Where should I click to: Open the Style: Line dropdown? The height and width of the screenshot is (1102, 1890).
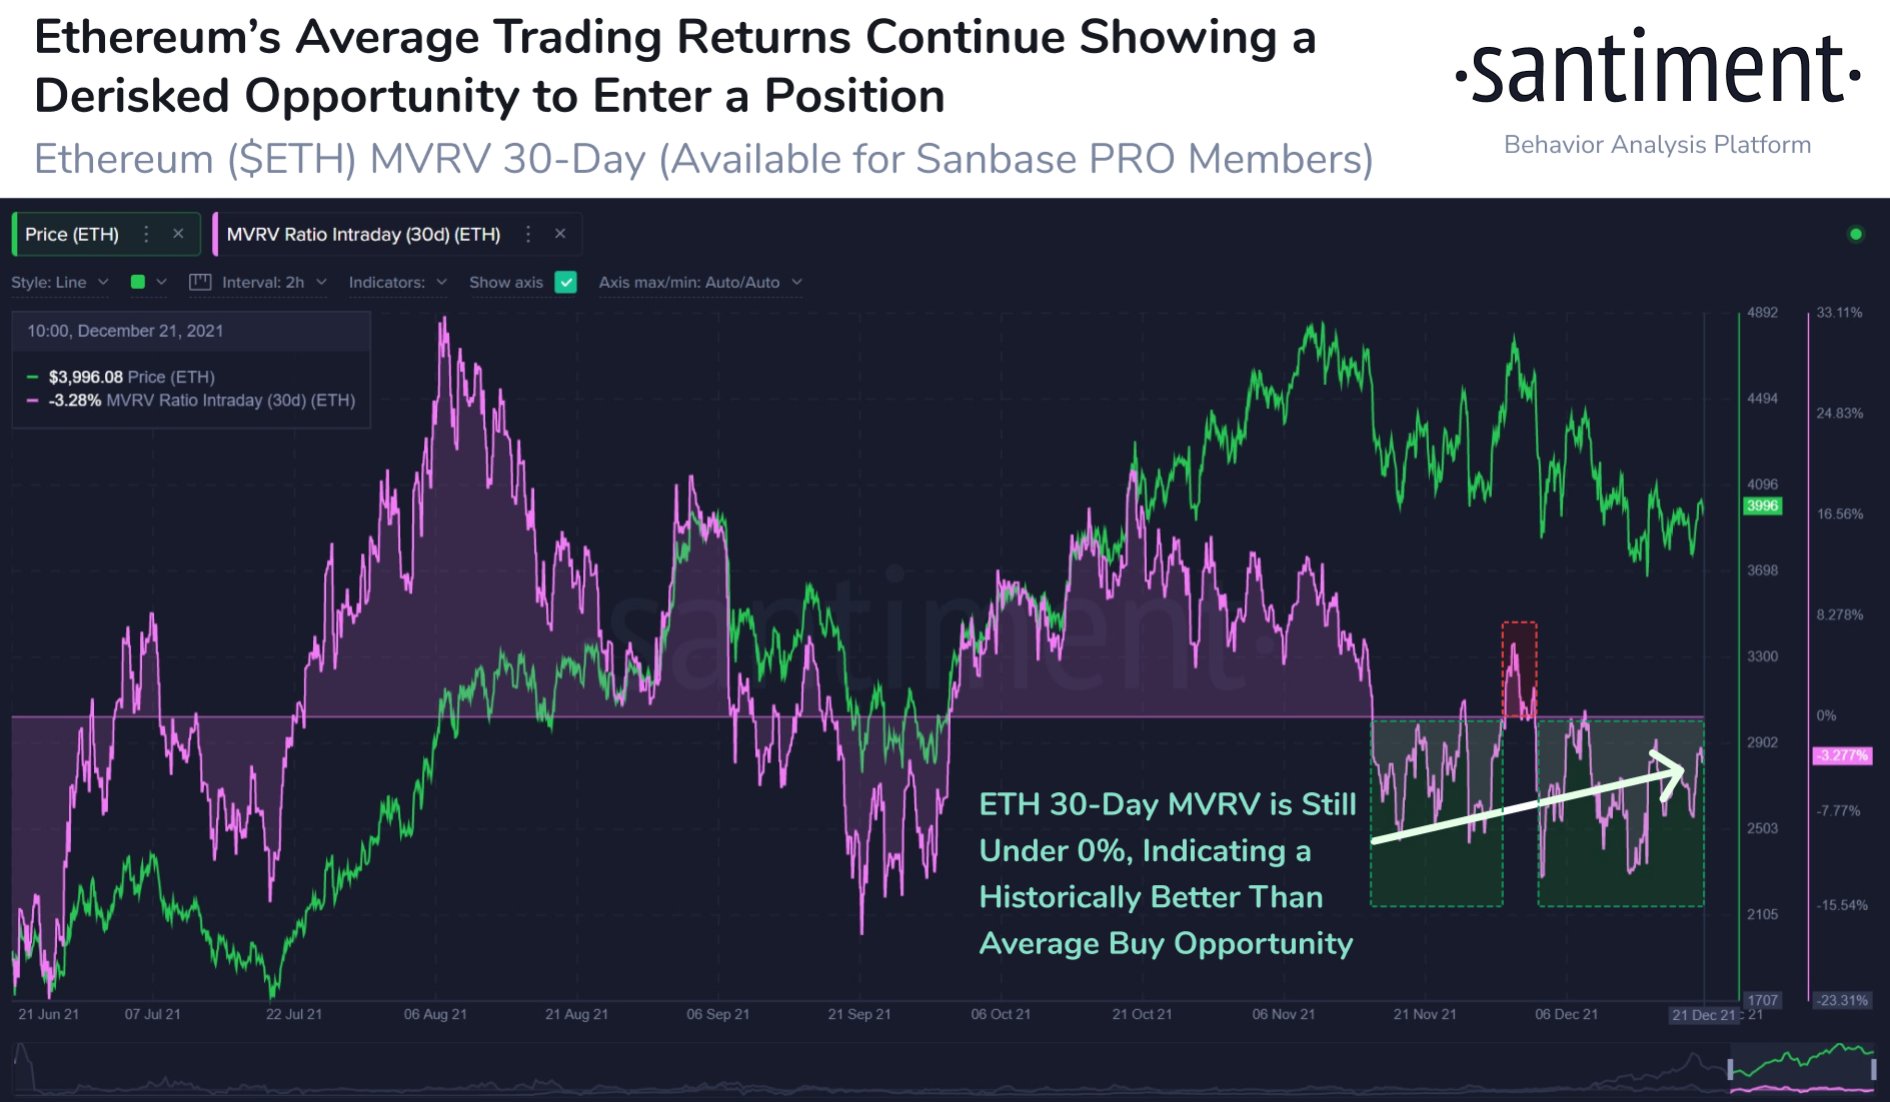point(59,282)
